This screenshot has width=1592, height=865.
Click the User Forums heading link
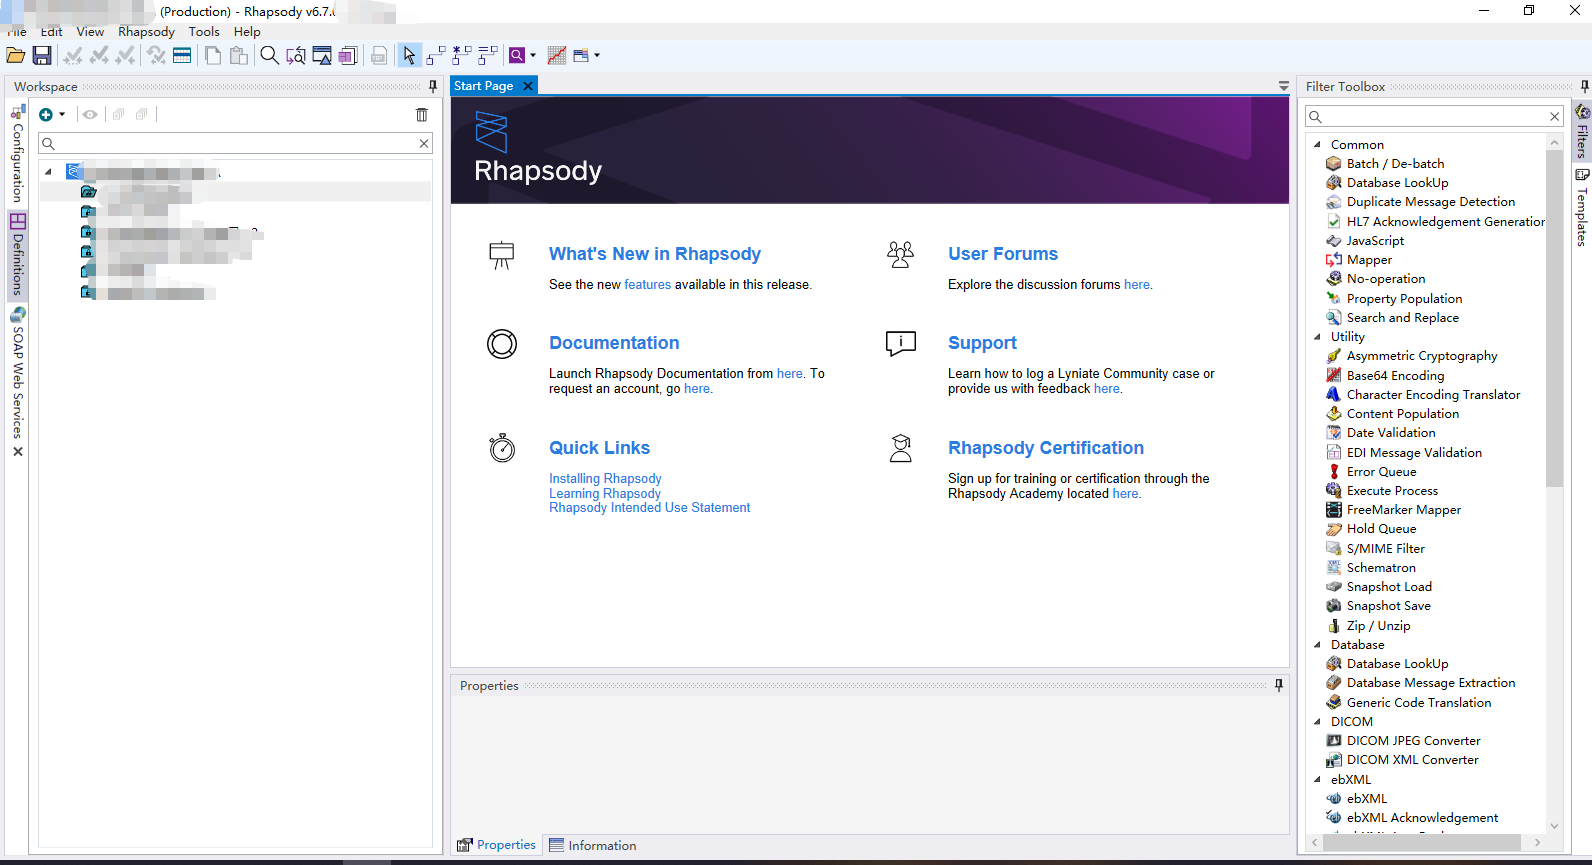(x=1003, y=254)
